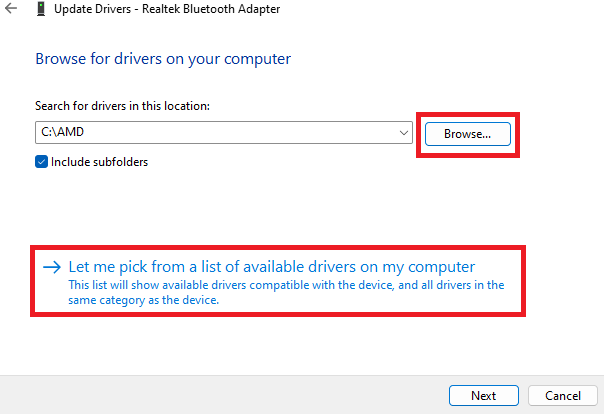Choose Let me pick from a list link
604x414 pixels.
pos(271,267)
